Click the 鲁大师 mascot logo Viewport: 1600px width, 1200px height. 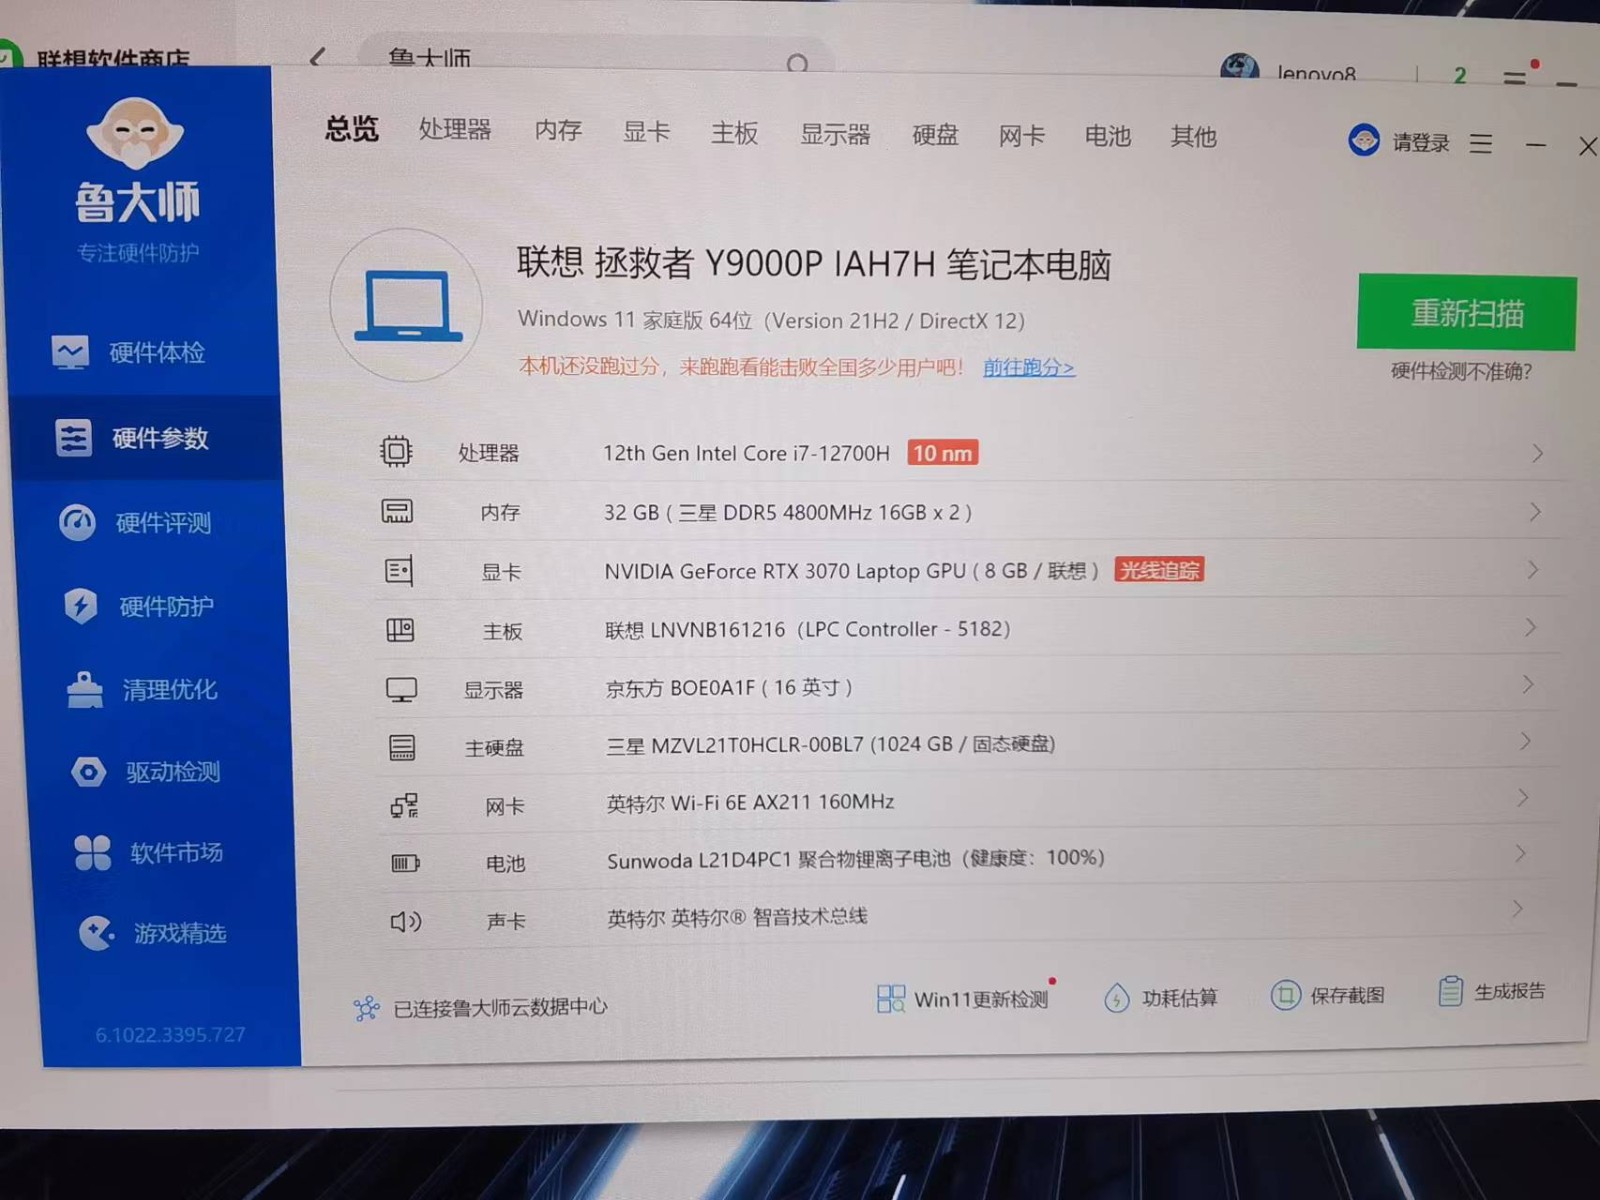[x=135, y=134]
